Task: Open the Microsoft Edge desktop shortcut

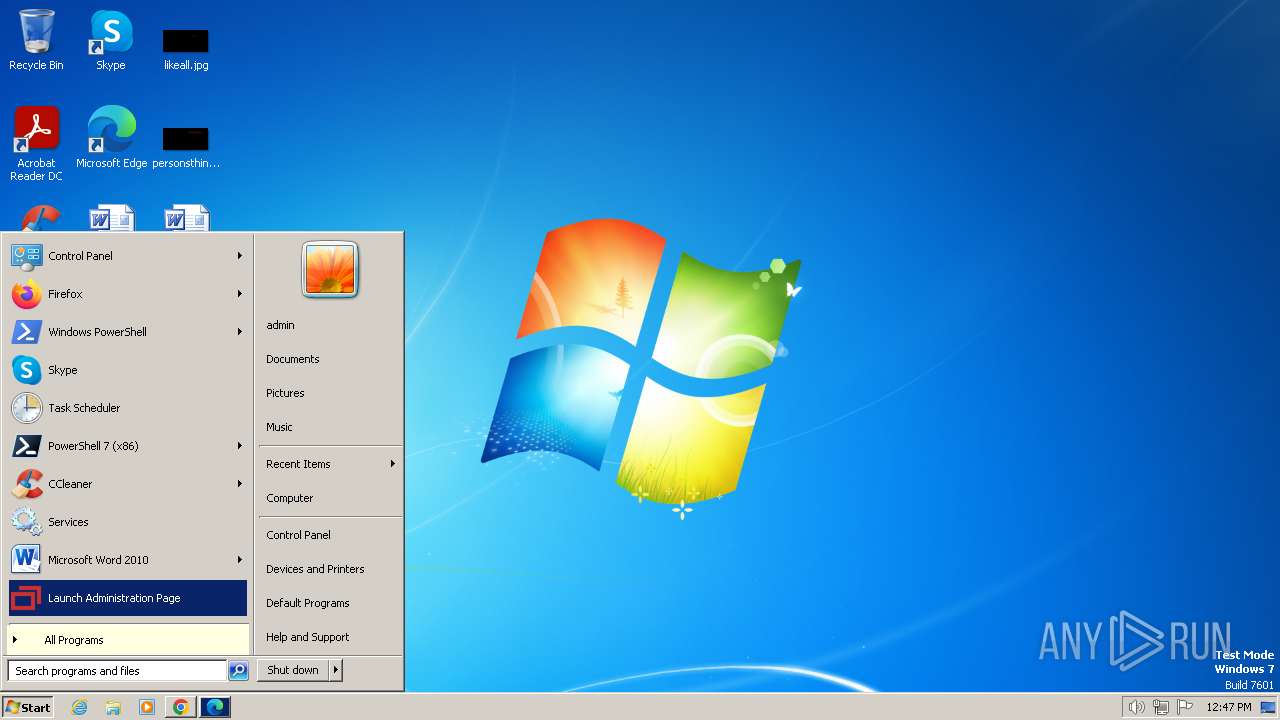Action: 111,137
